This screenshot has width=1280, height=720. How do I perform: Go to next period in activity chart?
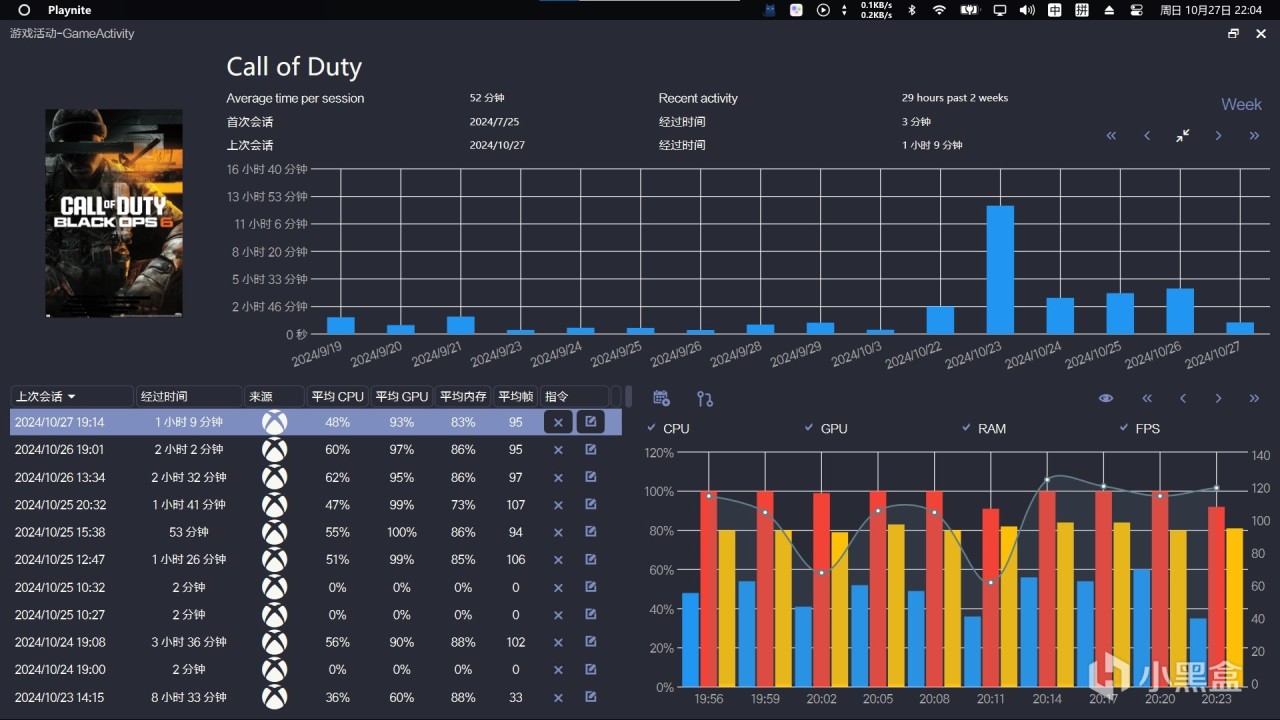tap(1218, 135)
